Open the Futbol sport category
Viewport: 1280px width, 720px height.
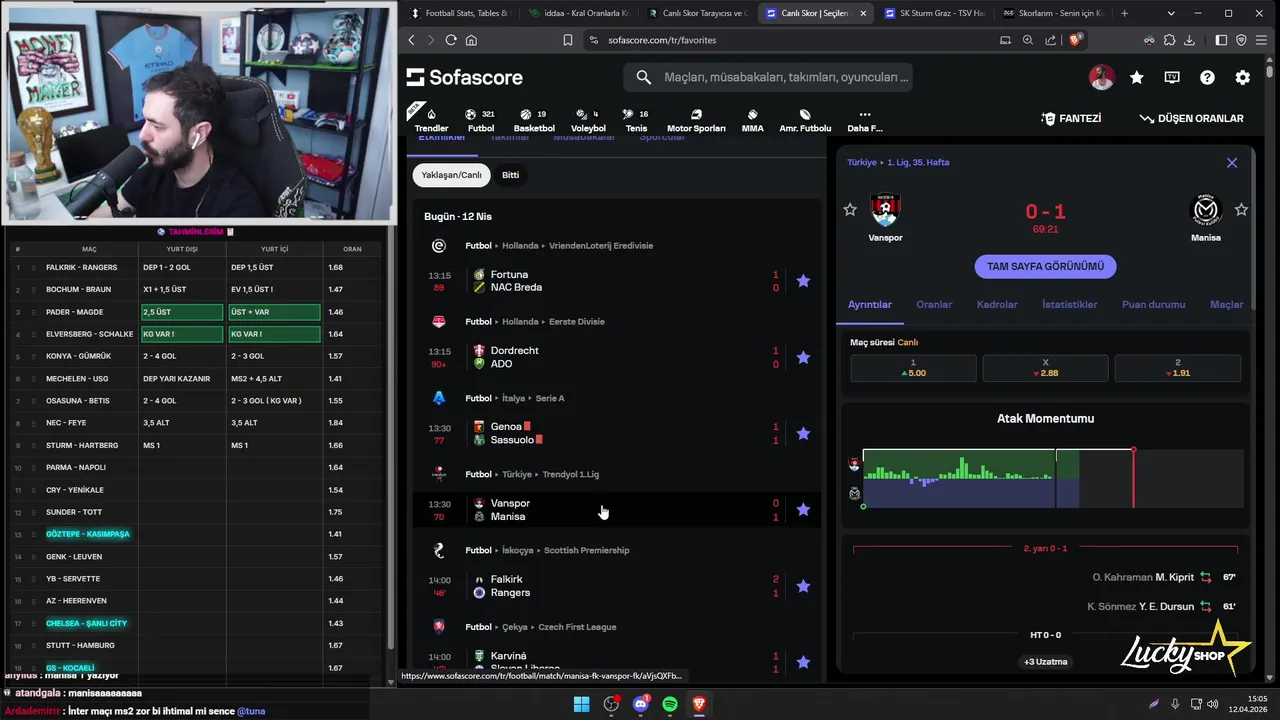pos(481,120)
